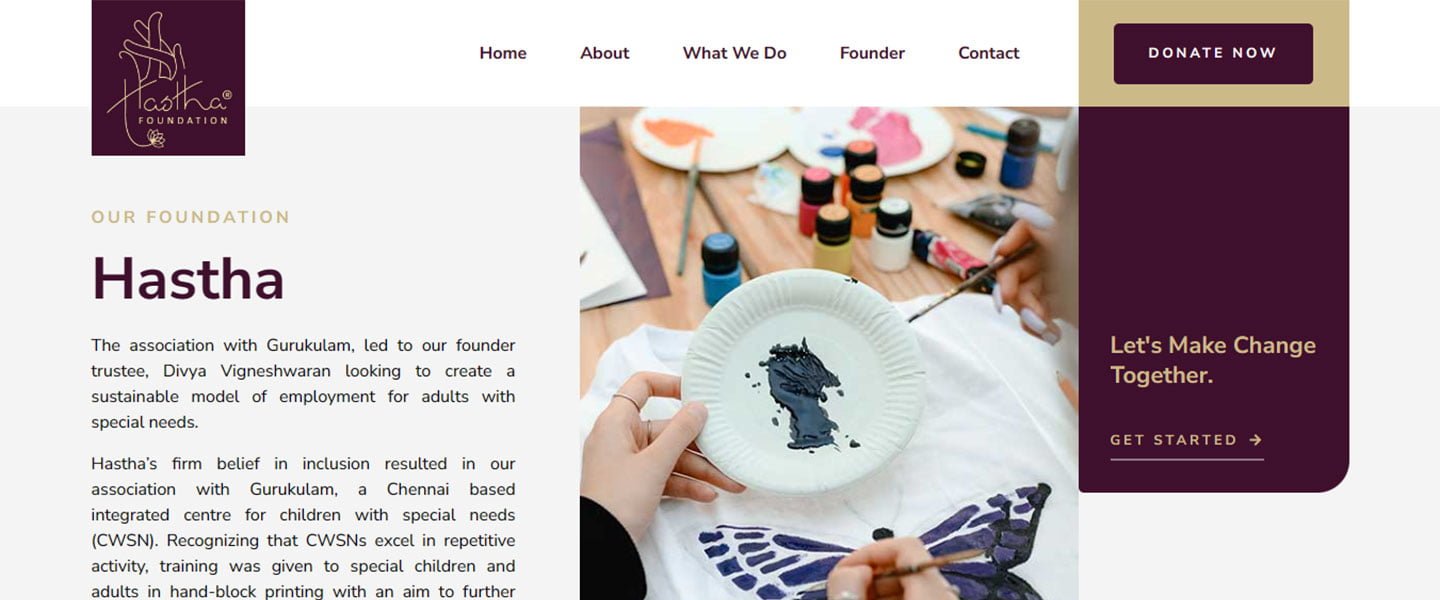Go to the About menu item
The image size is (1440, 600).
click(605, 53)
